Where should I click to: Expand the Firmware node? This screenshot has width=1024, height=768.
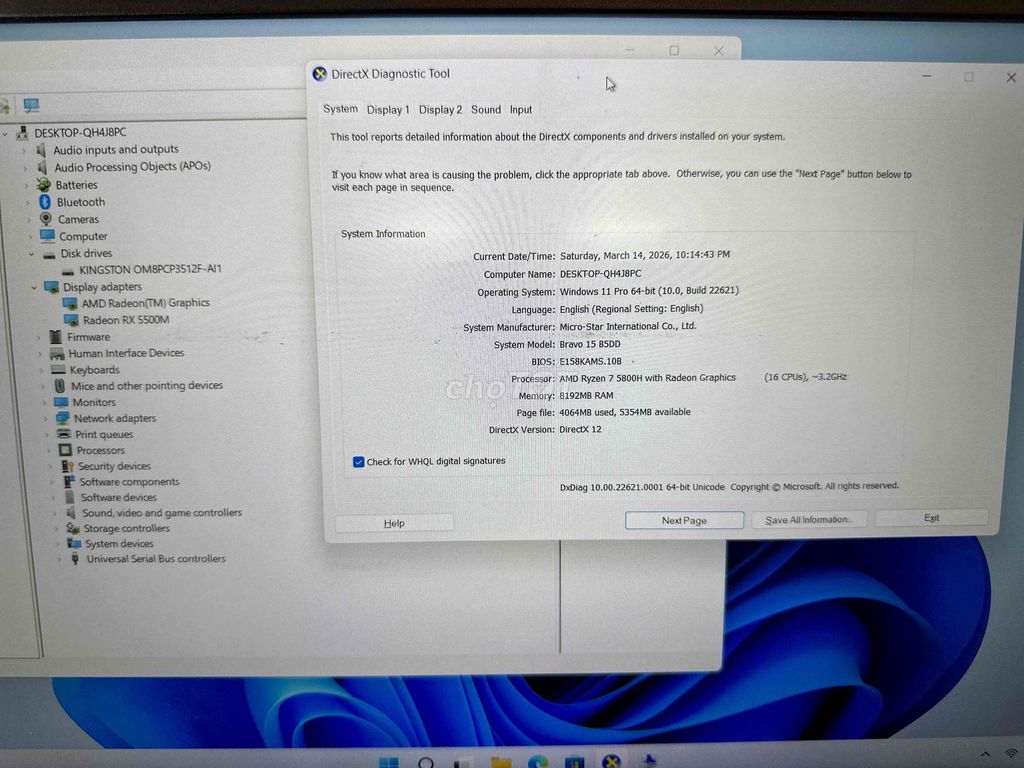pos(39,337)
